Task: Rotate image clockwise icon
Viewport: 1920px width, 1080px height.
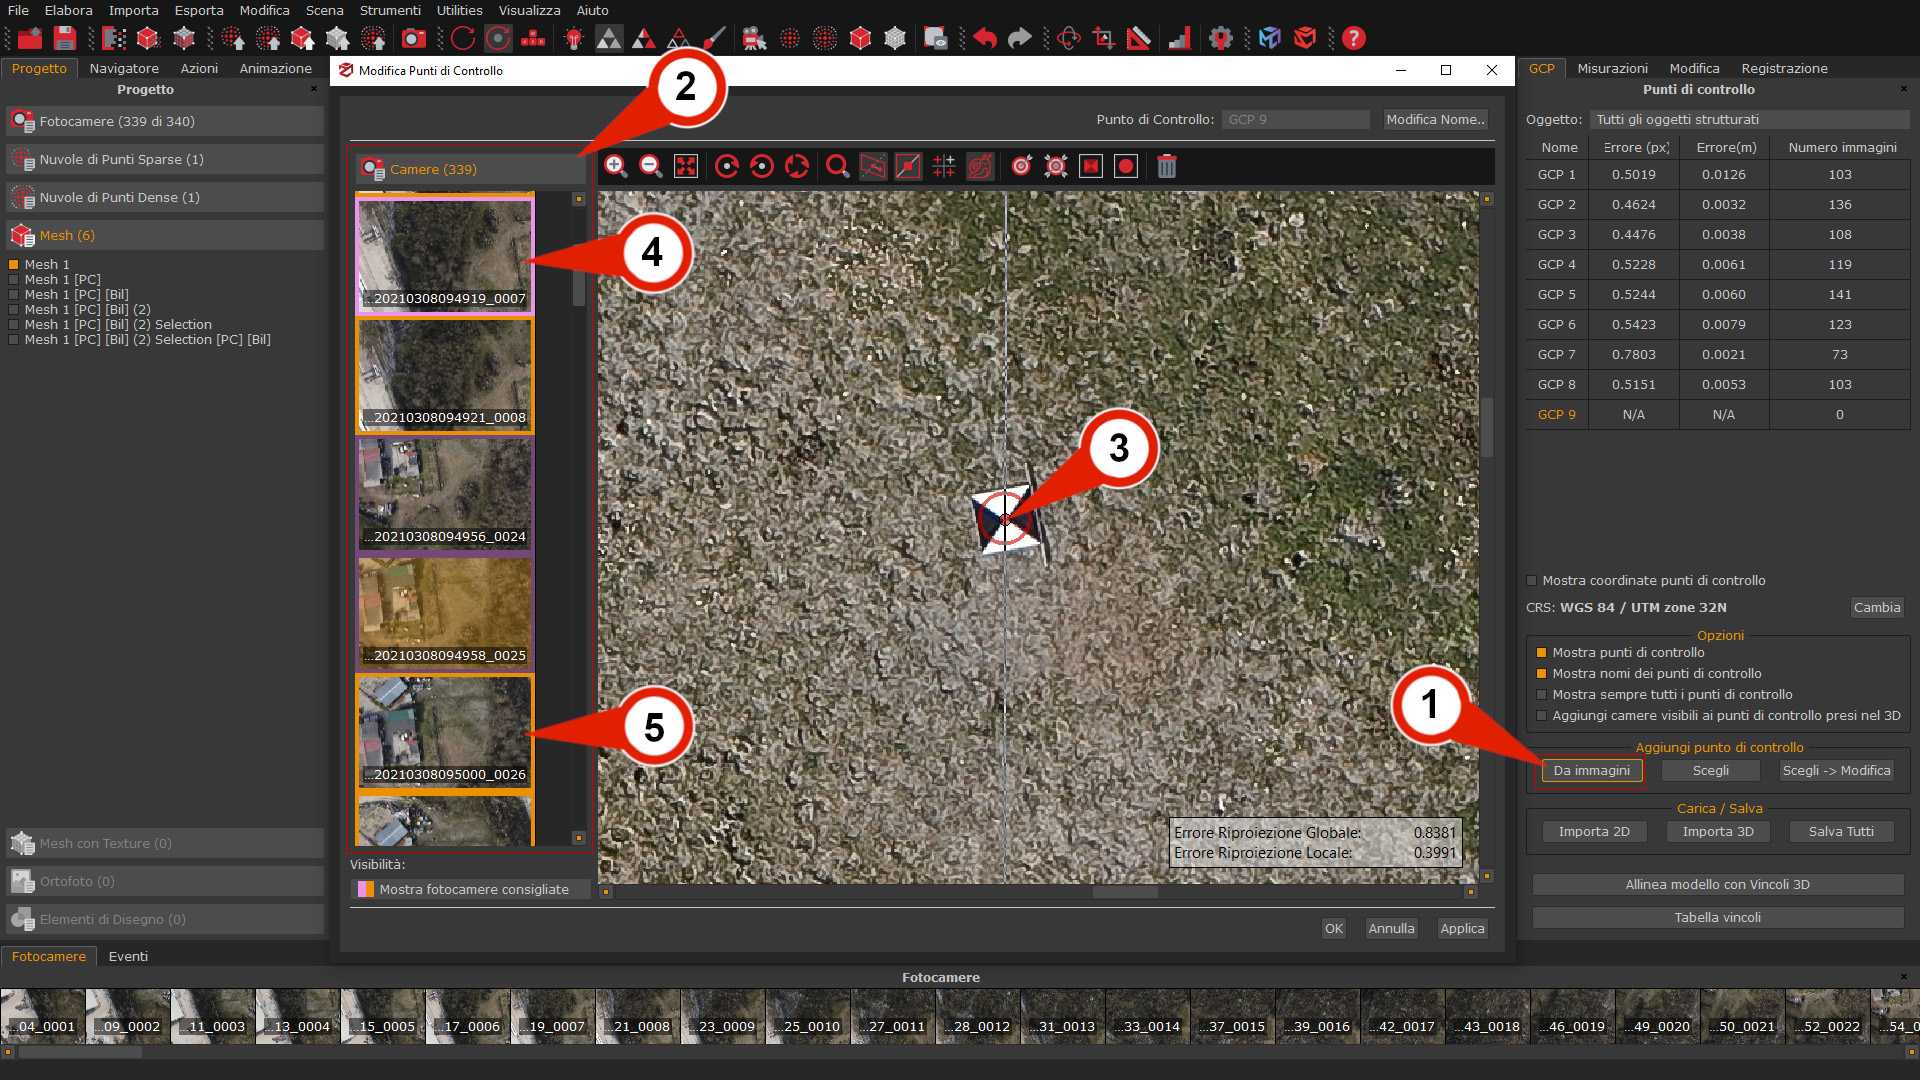Action: (x=727, y=166)
